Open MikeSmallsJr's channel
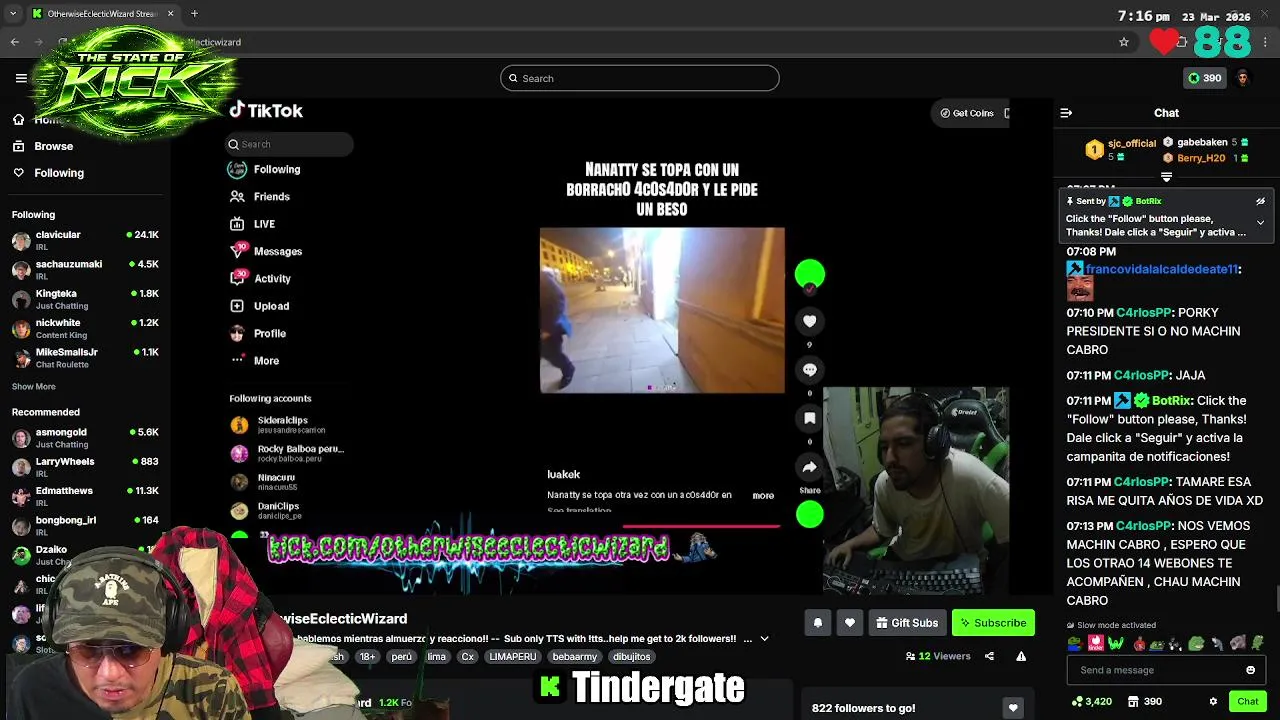The height and width of the screenshot is (720, 1280). [x=85, y=357]
